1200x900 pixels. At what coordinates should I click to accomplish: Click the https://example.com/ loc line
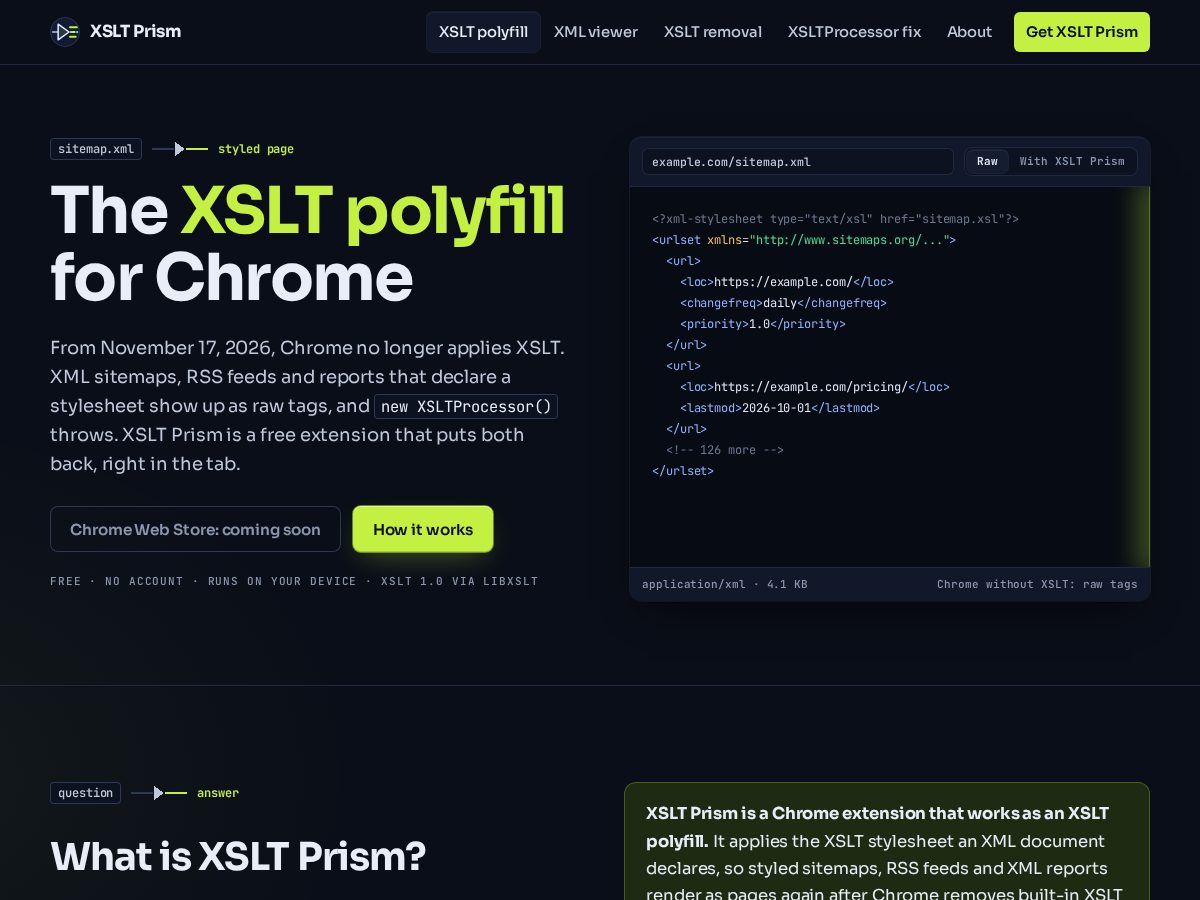(x=787, y=282)
